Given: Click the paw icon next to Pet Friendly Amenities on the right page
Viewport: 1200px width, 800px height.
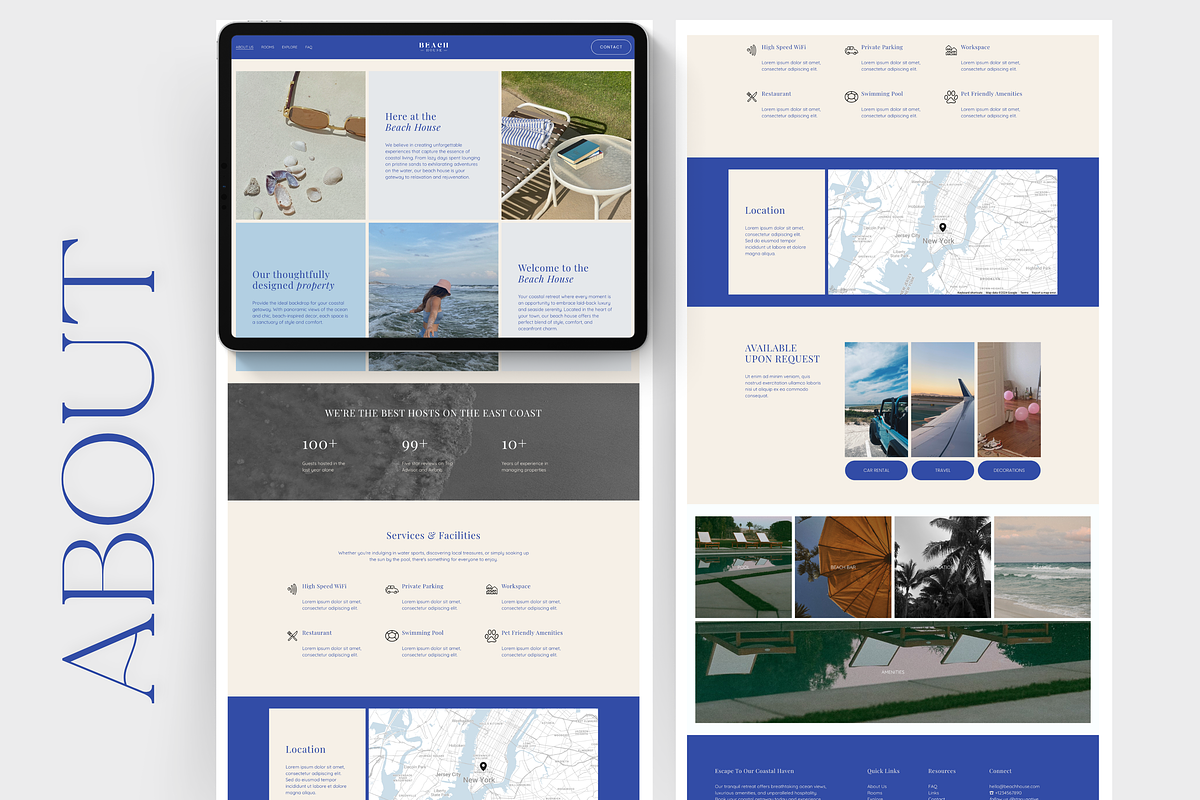Looking at the screenshot, I should 951,96.
